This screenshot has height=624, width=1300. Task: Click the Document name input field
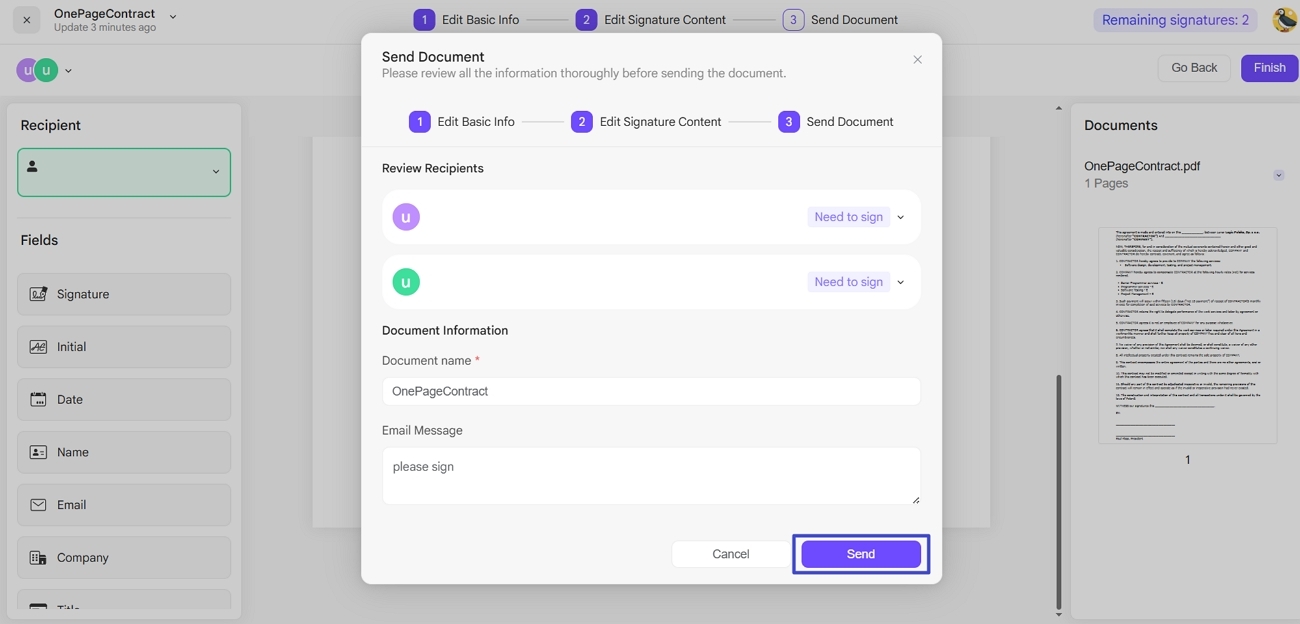point(651,391)
